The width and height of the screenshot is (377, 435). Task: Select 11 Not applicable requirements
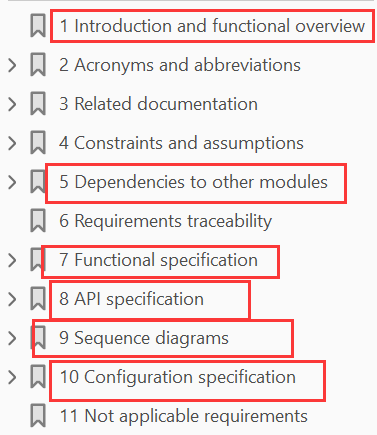tap(184, 416)
